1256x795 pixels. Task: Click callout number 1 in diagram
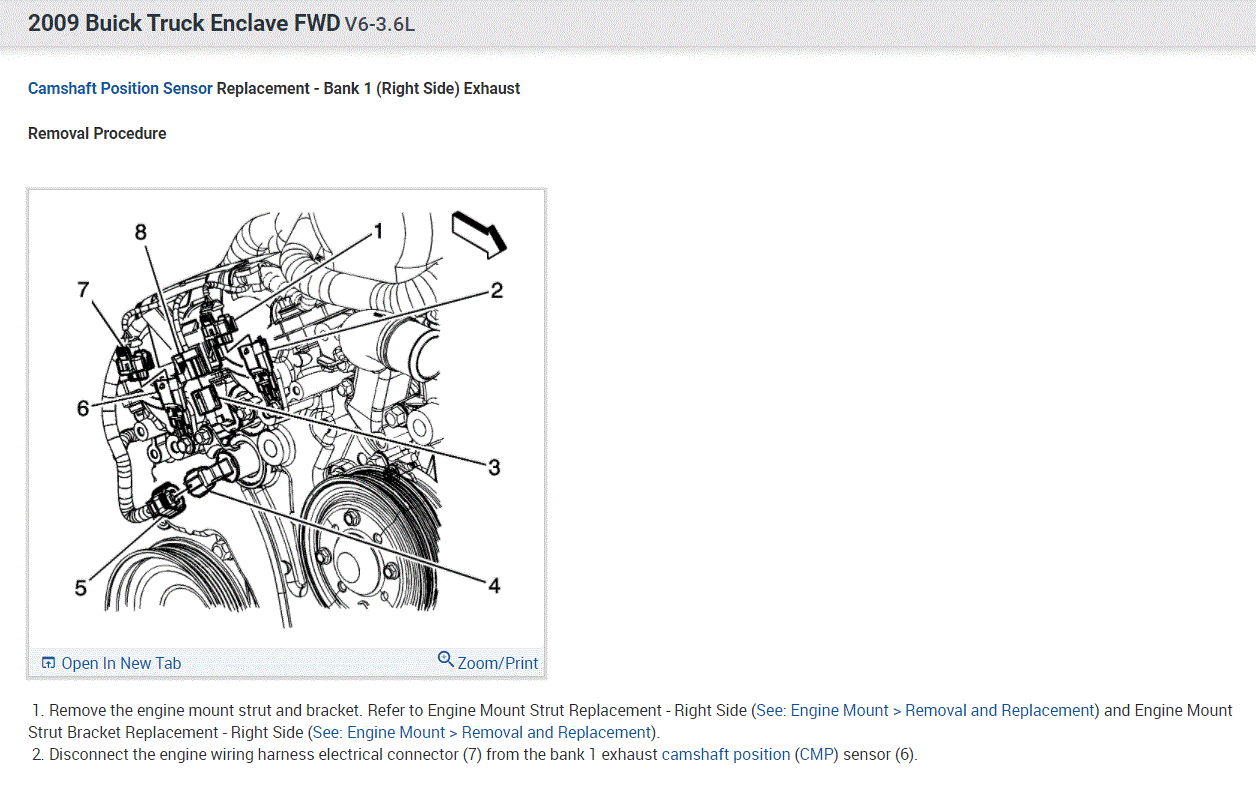[378, 232]
